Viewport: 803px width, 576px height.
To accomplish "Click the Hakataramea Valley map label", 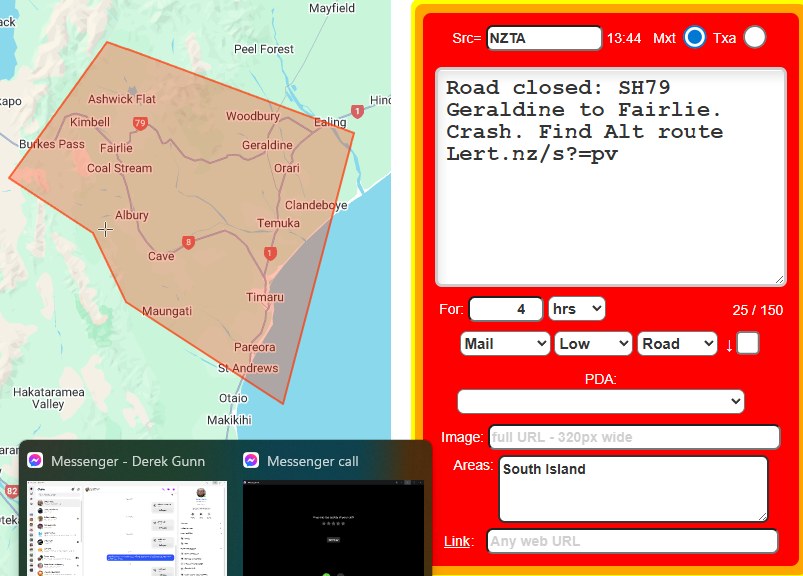I will pyautogui.click(x=49, y=398).
